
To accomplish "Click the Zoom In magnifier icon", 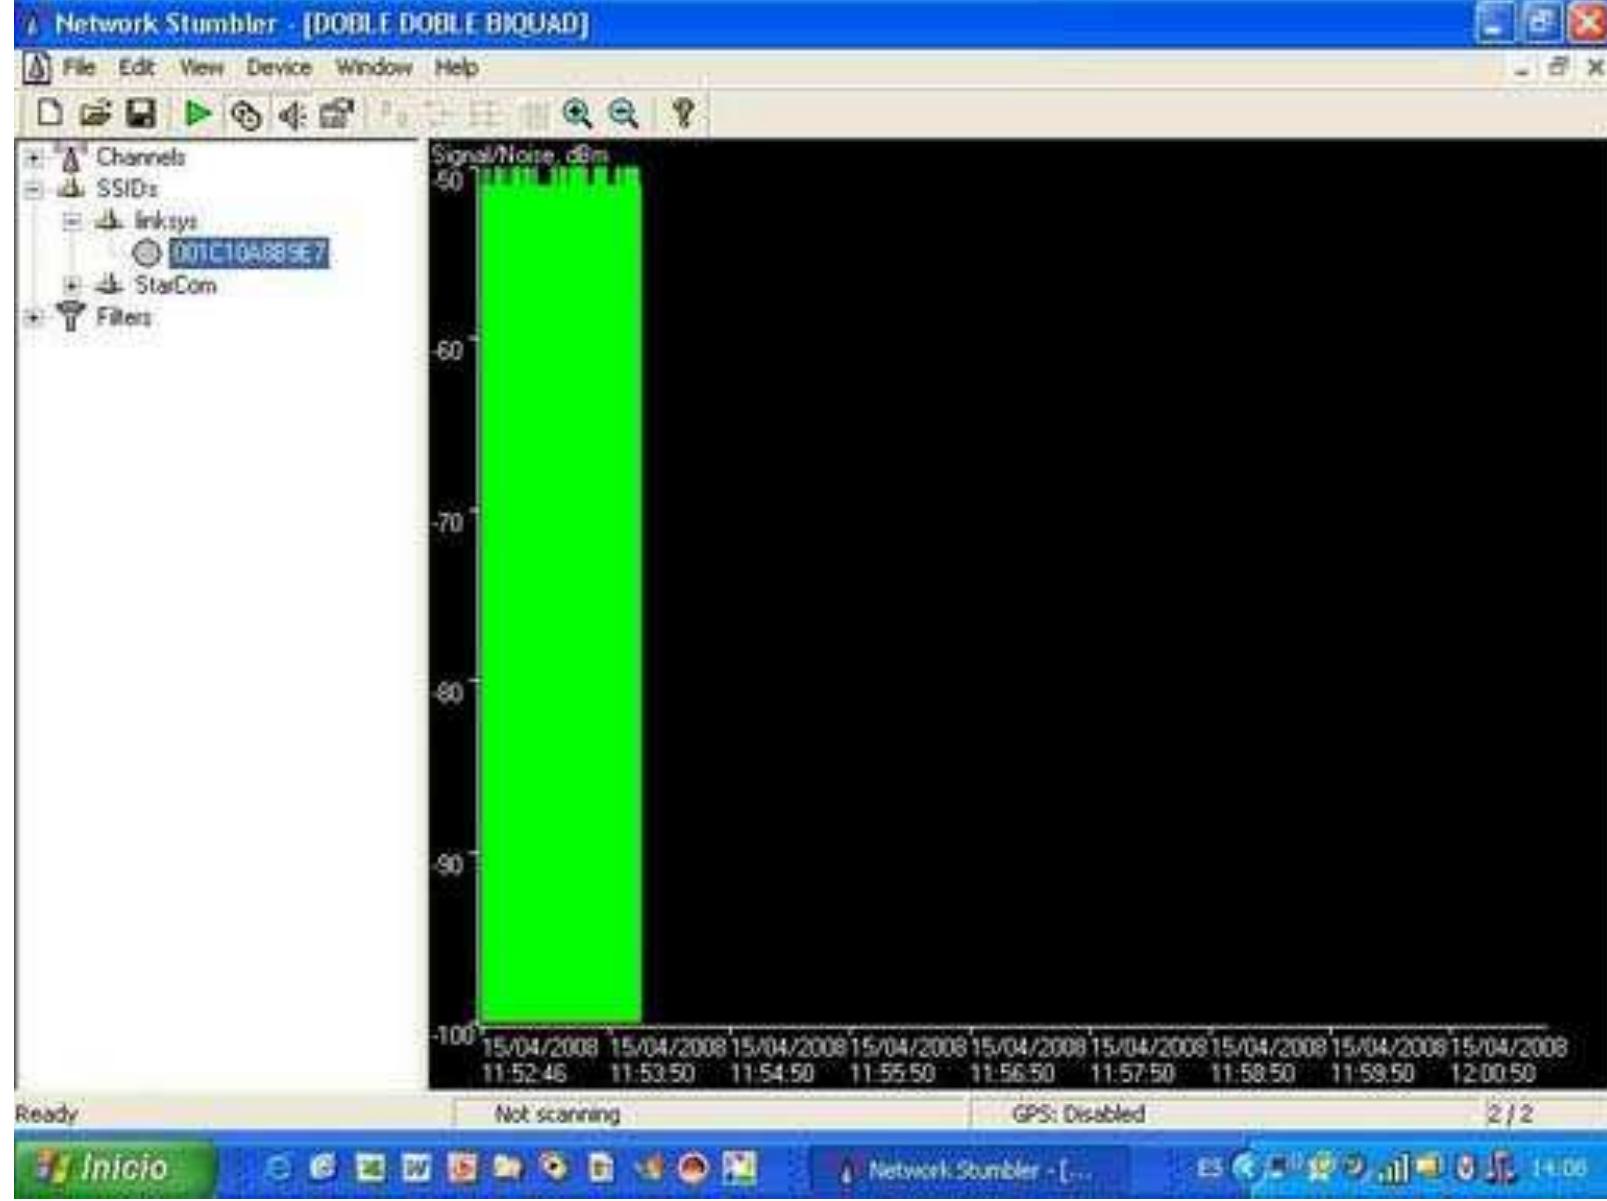I will [577, 114].
